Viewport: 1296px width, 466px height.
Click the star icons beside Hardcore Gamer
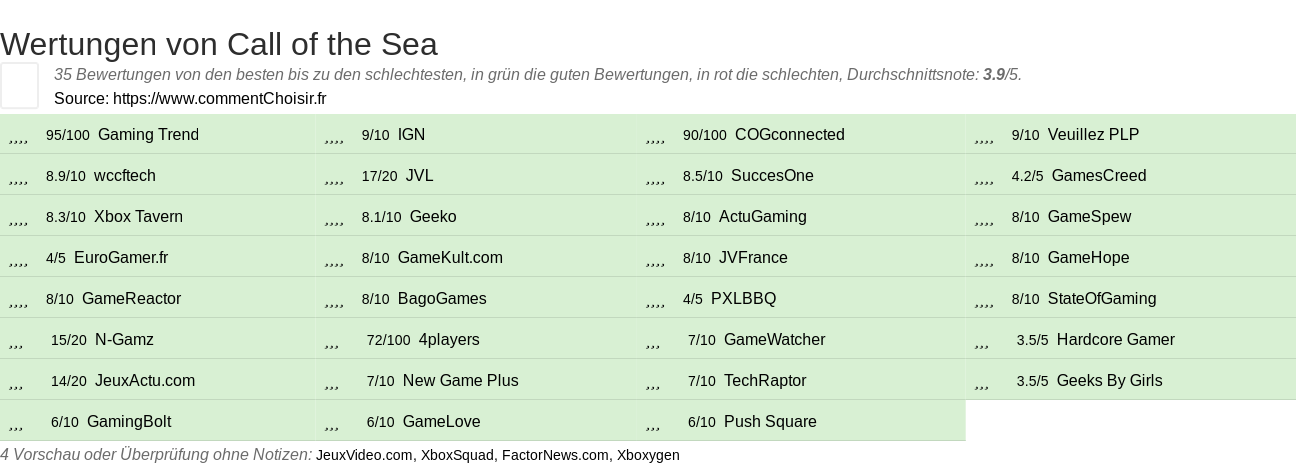pyautogui.click(x=982, y=340)
